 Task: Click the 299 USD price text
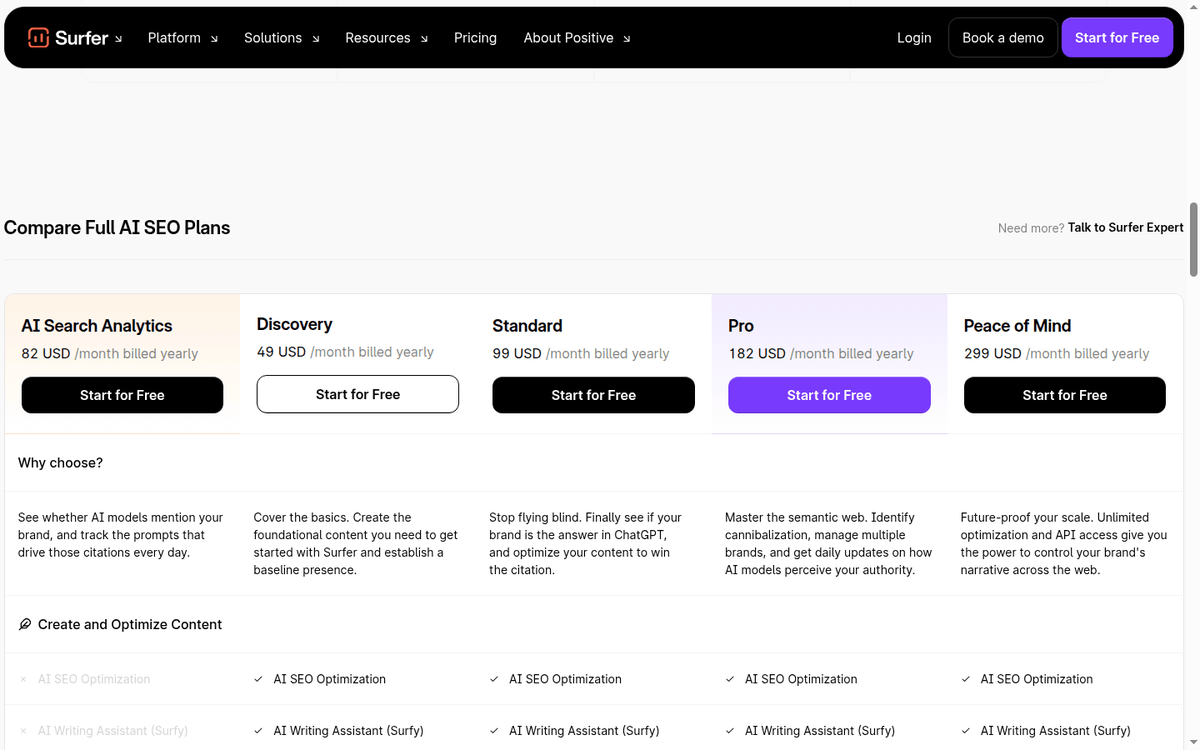point(993,353)
